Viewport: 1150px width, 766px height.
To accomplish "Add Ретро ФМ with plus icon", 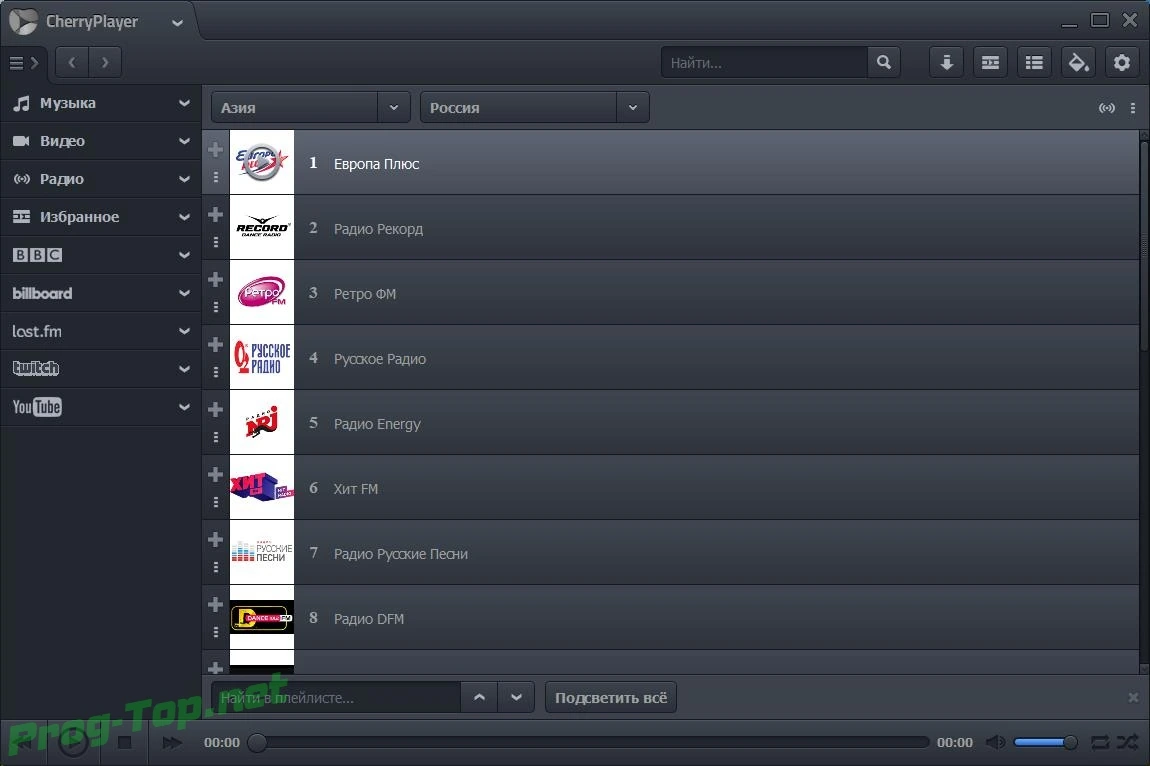I will point(215,279).
